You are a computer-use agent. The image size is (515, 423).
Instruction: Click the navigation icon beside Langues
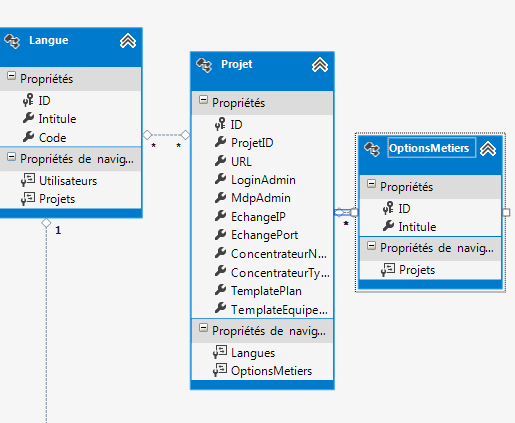coord(220,352)
